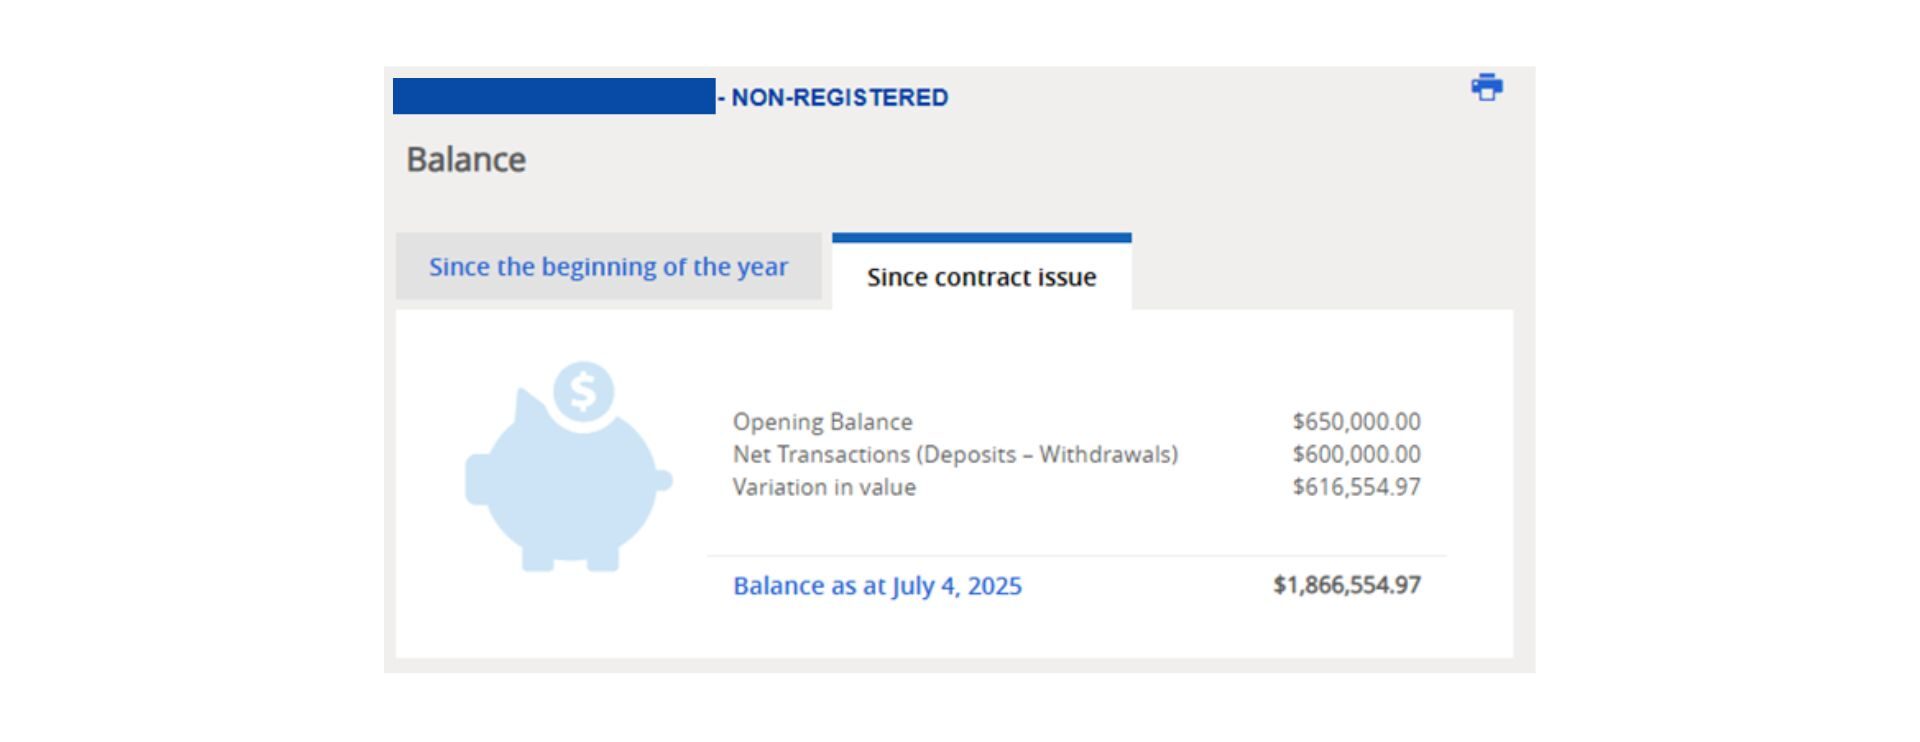Click the Opening Balance label

pos(823,421)
